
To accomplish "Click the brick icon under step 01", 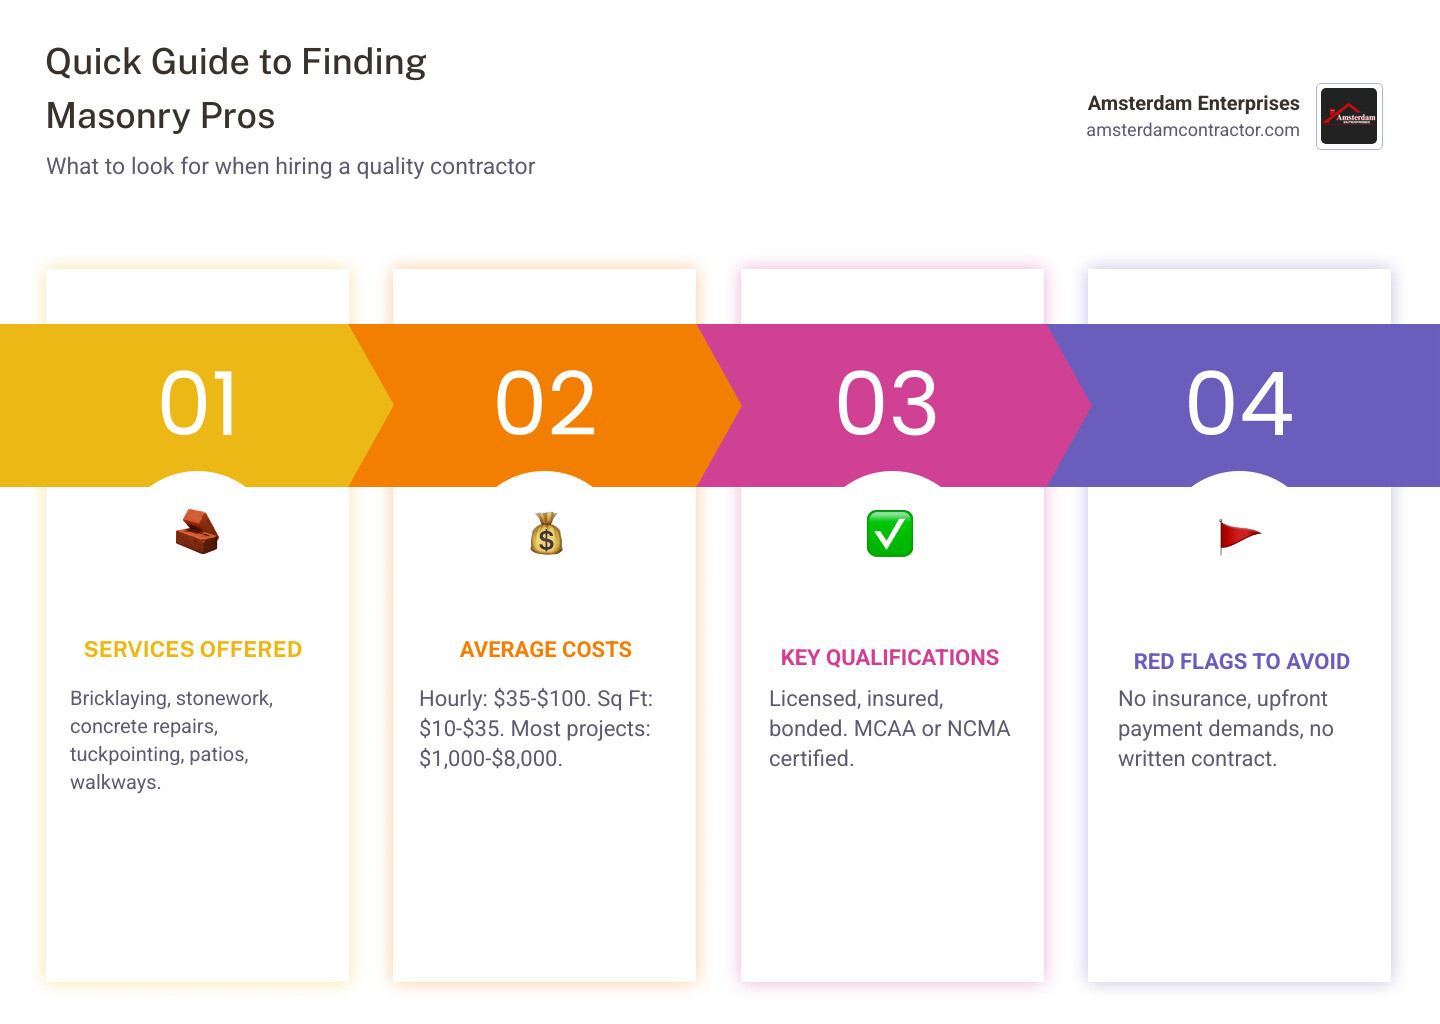I will click(197, 532).
